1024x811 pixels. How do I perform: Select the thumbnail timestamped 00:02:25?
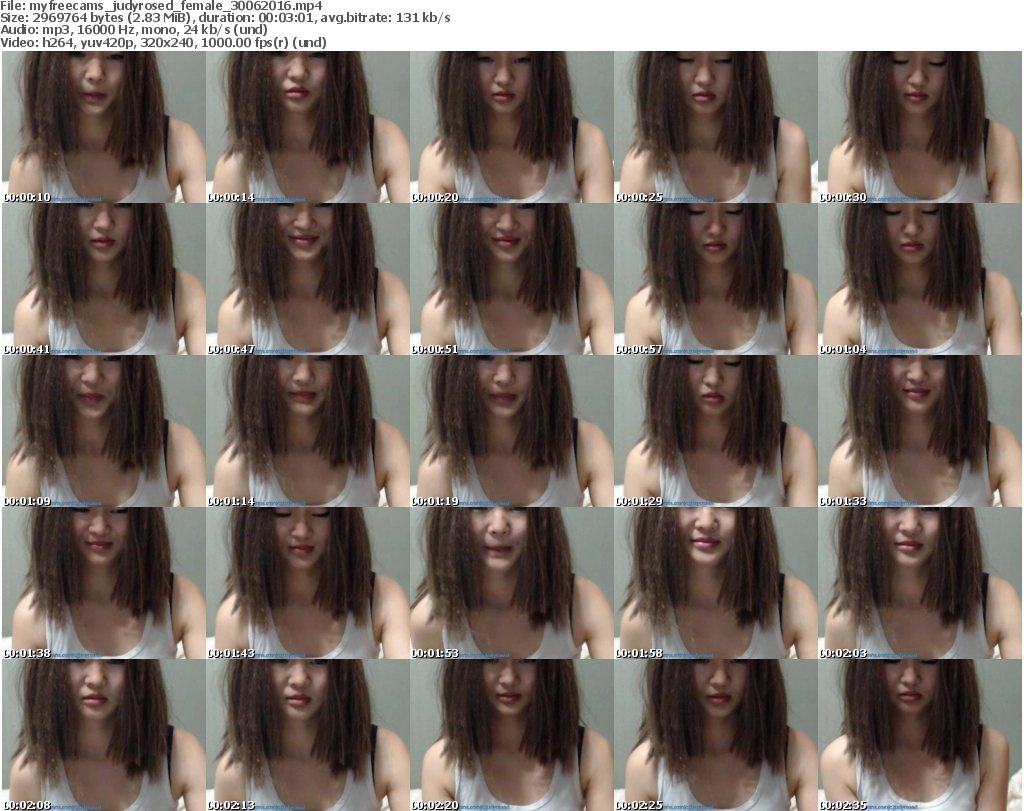(716, 735)
